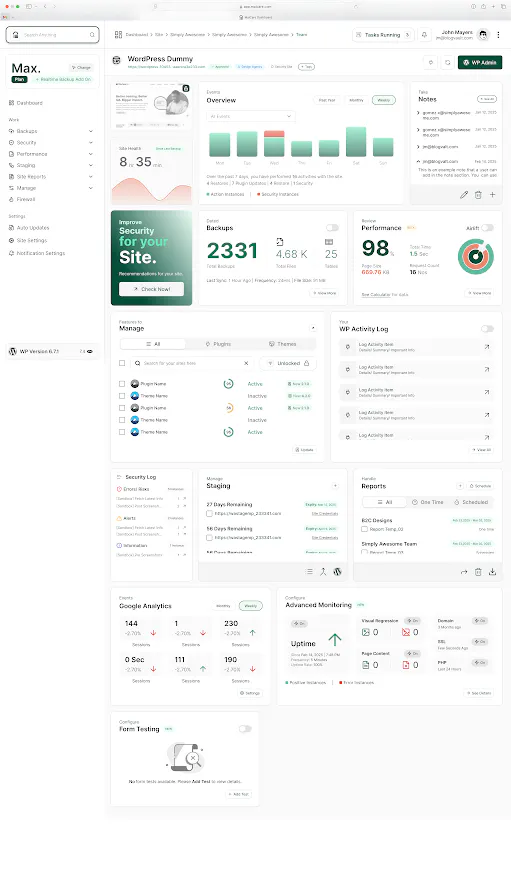511x876 pixels.
Task: Expand Staging in the sidebar
Action: coord(90,165)
